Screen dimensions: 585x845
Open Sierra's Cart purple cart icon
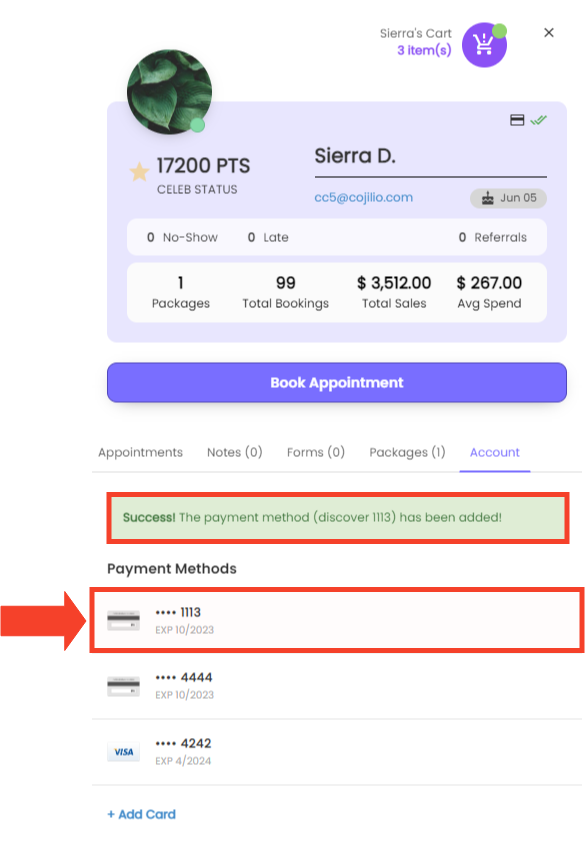click(484, 45)
